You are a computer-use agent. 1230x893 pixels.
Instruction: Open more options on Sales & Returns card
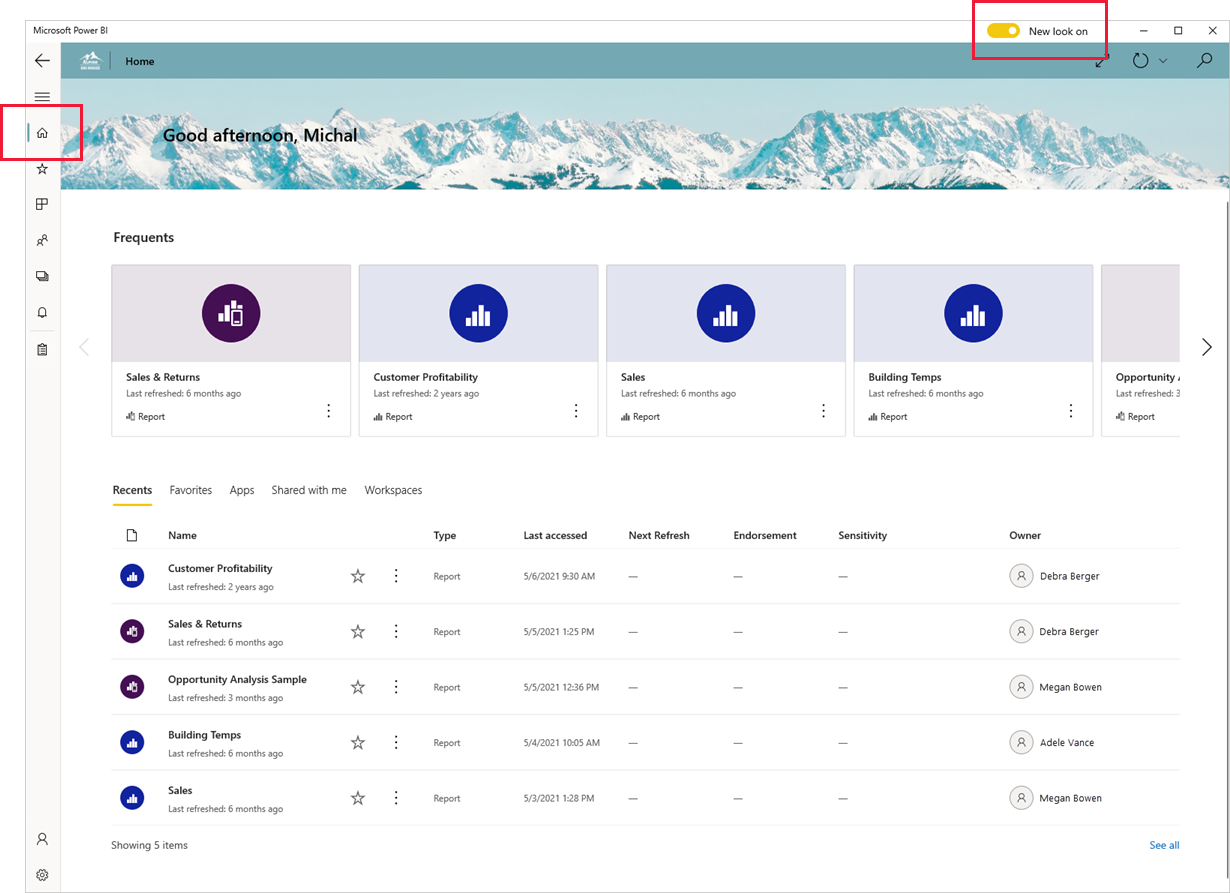point(328,411)
